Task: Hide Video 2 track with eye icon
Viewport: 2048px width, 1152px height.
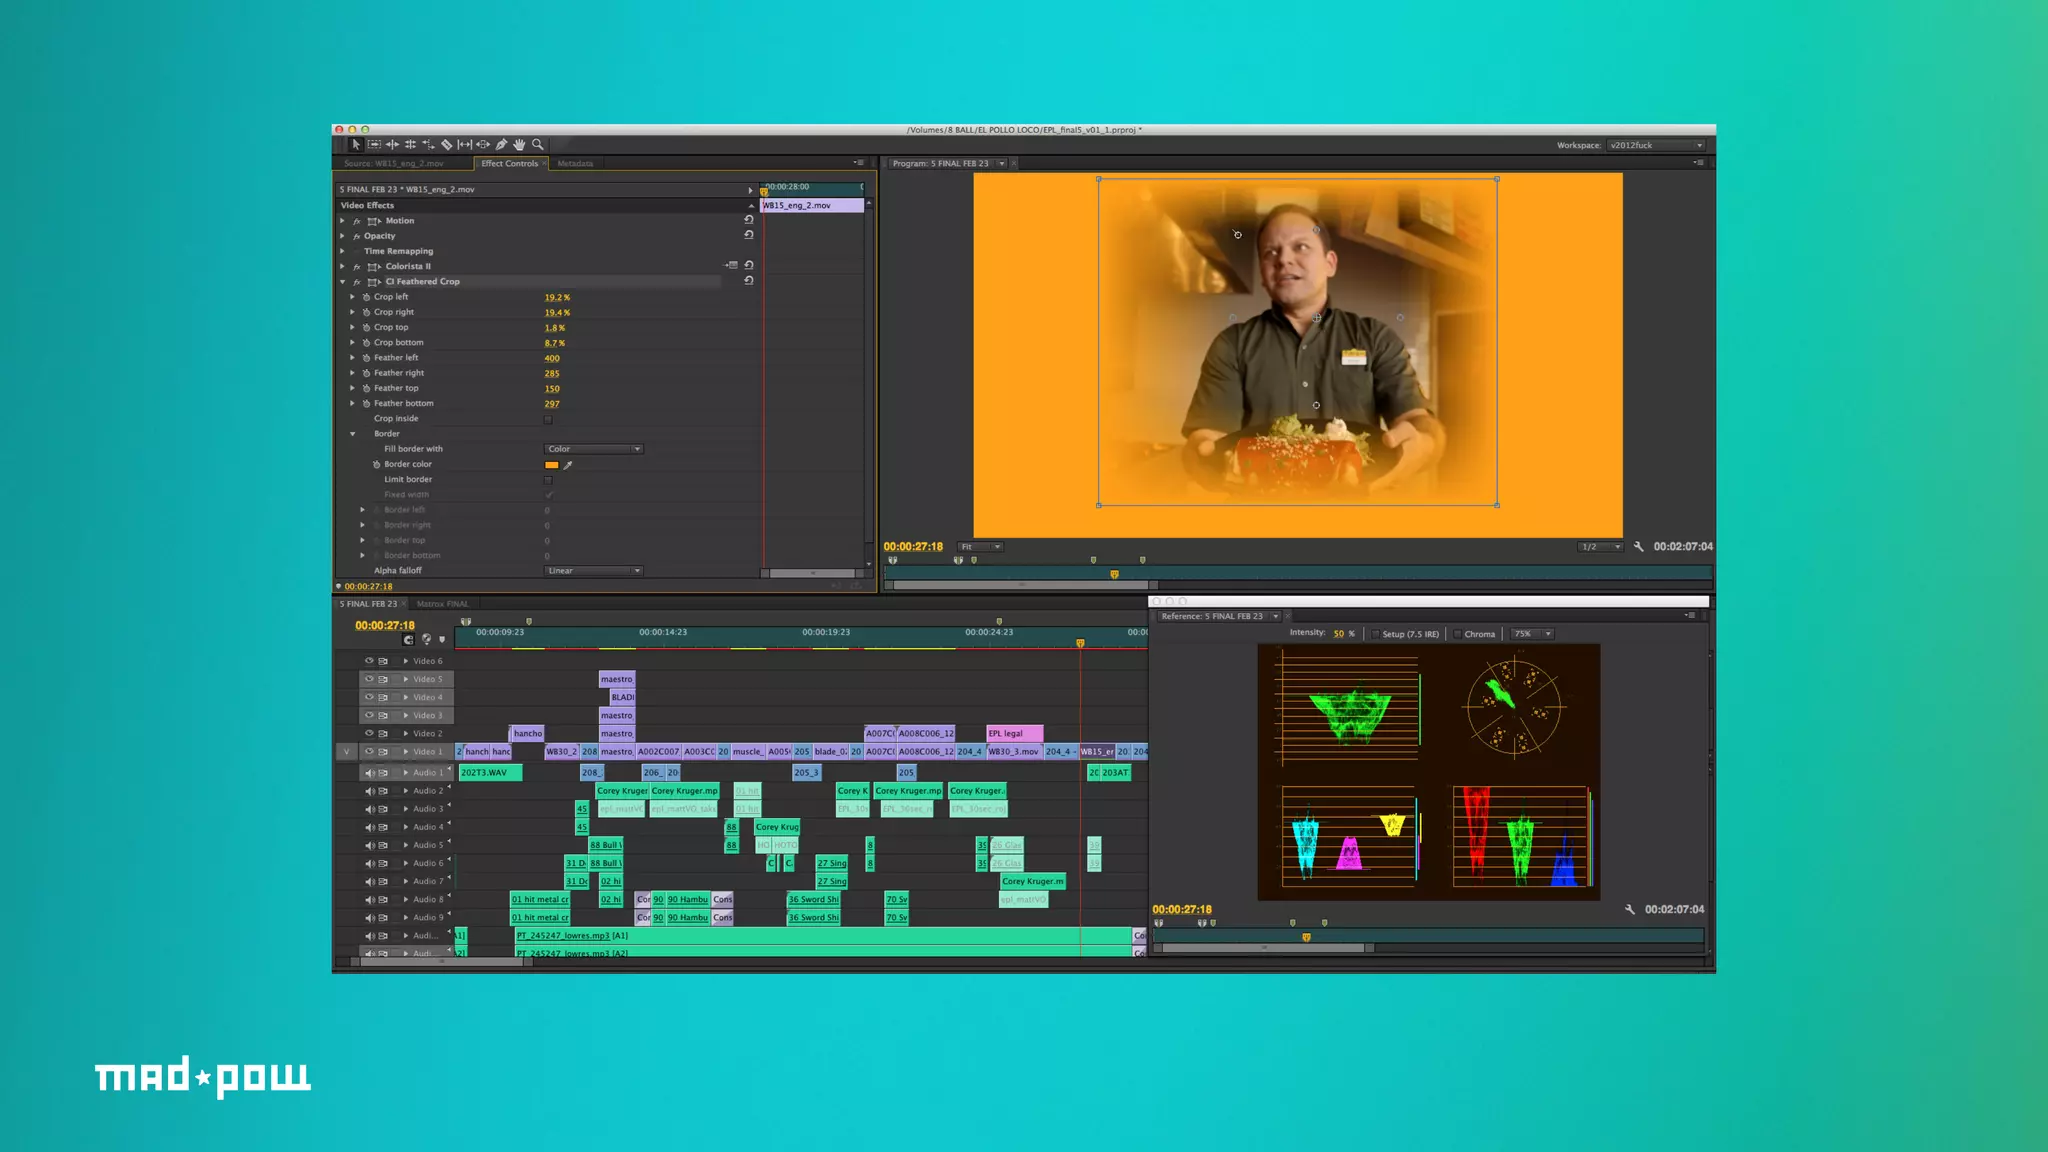Action: point(369,733)
